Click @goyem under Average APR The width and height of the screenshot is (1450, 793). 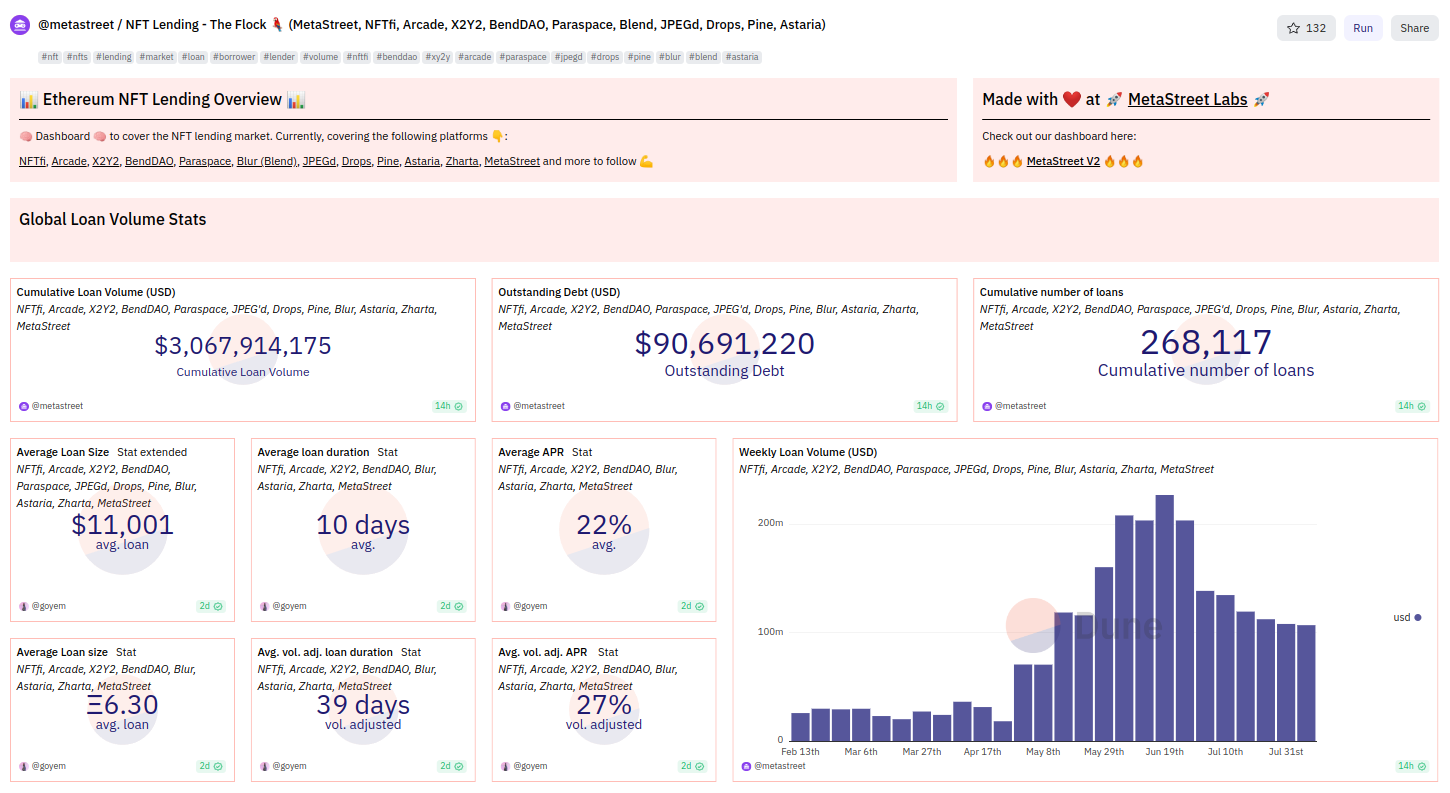[530, 606]
